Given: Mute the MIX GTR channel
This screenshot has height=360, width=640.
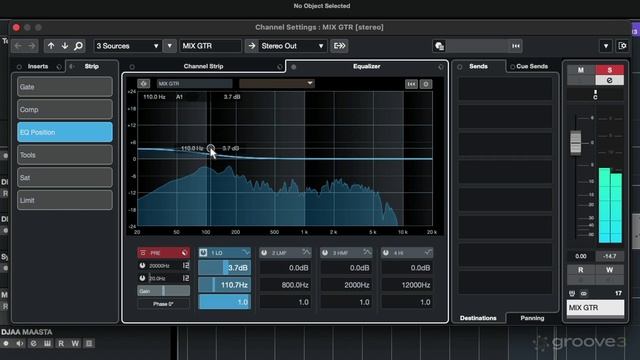Looking at the screenshot, I should (x=581, y=70).
